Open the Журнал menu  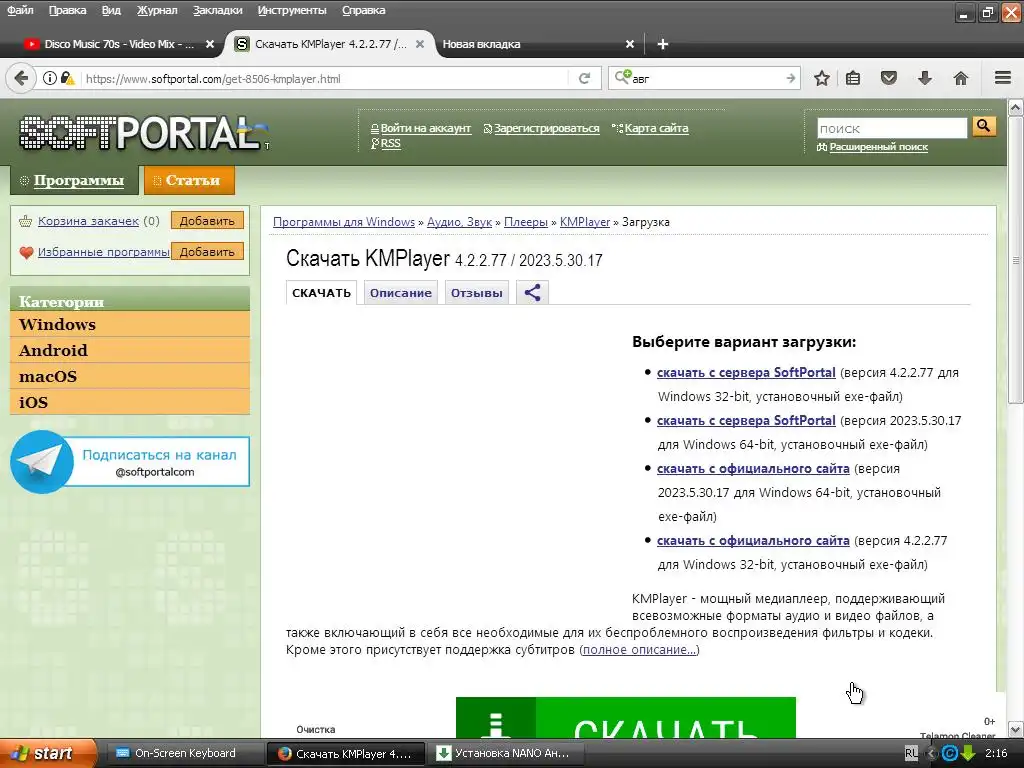coord(157,10)
